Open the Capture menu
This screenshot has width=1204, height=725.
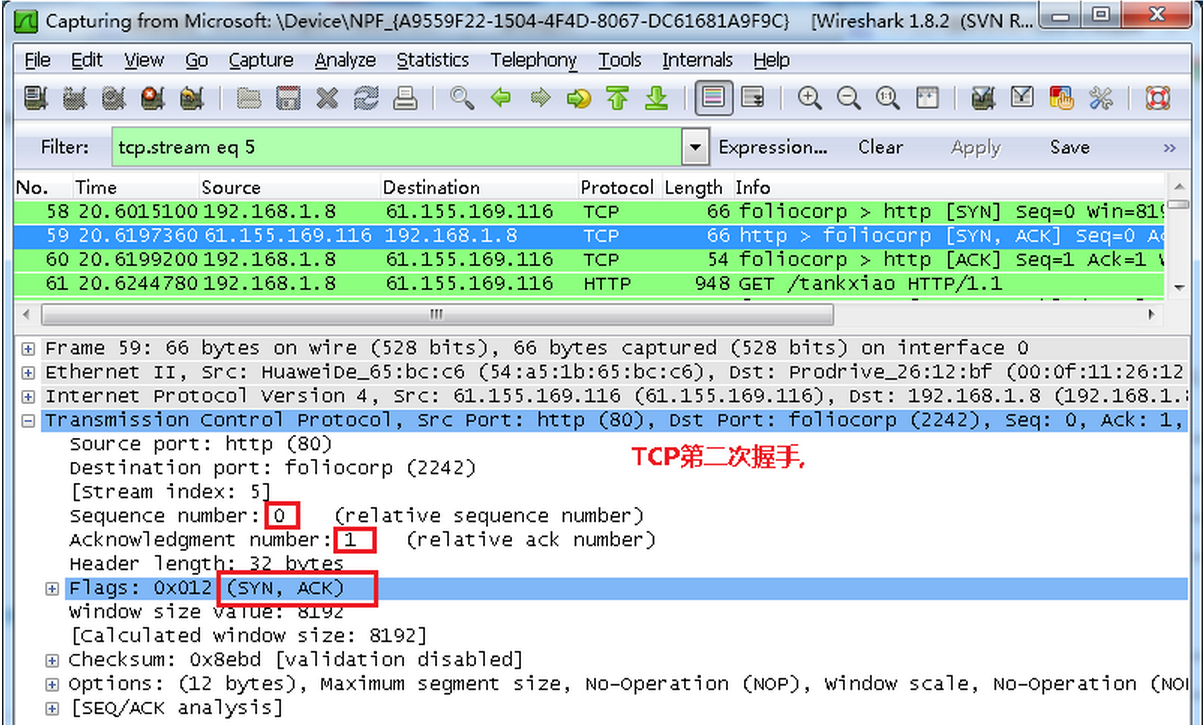click(261, 60)
